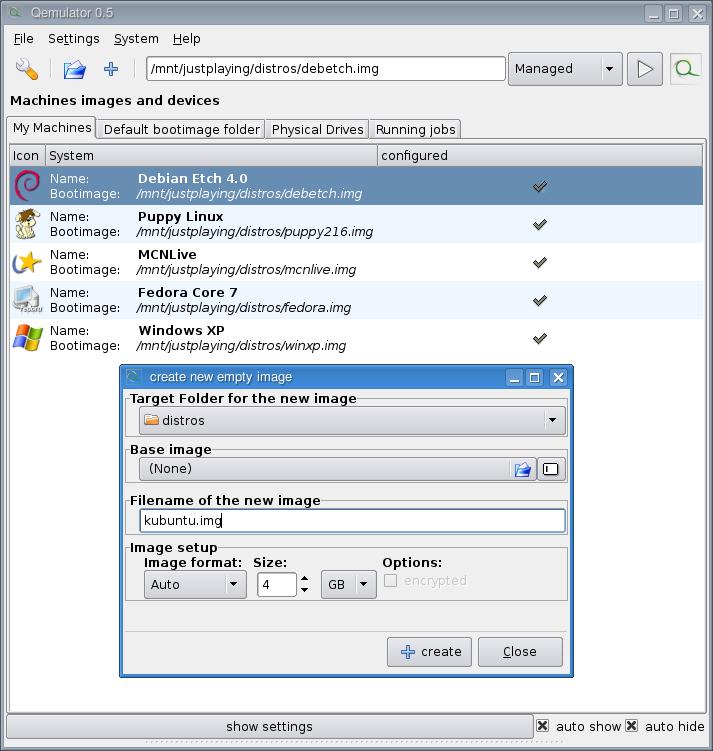Image resolution: width=713 pixels, height=751 pixels.
Task: Click the Debian swirl icon
Action: tap(27, 186)
